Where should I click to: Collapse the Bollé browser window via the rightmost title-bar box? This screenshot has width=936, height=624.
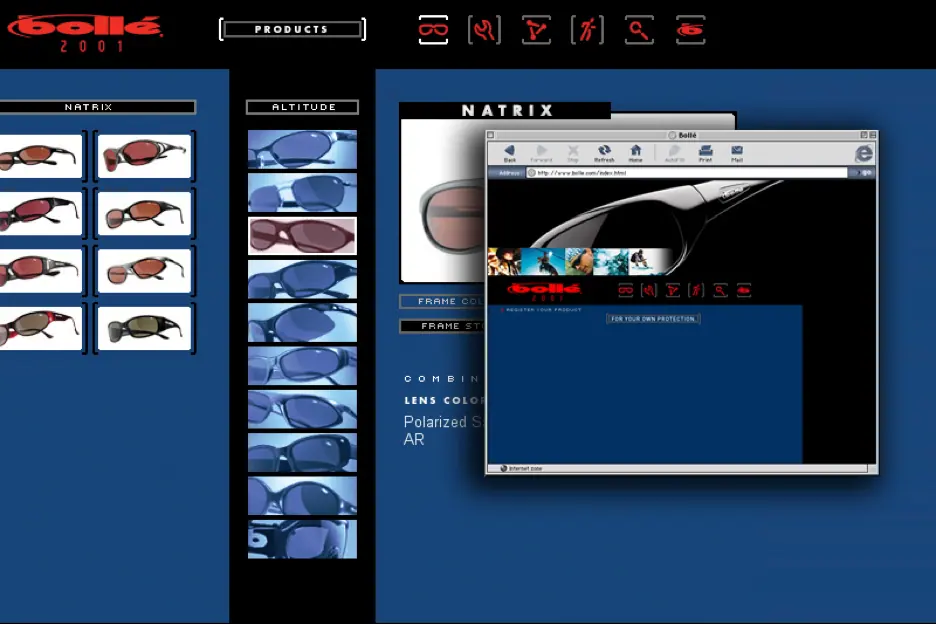tap(873, 135)
